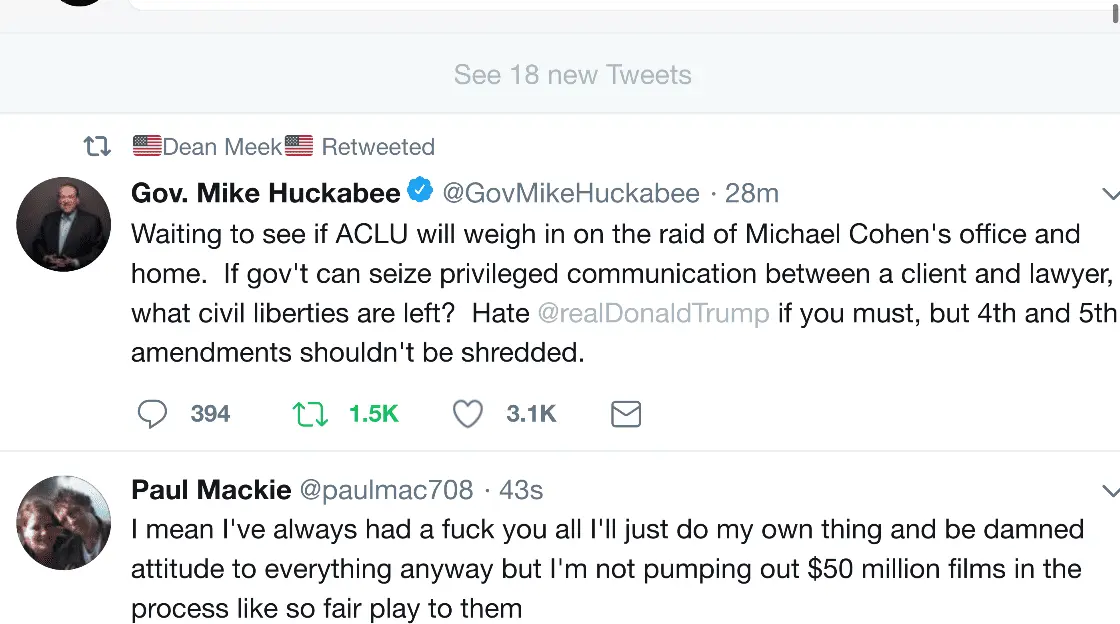Retweet Mike Huckabee's tweet
The height and width of the screenshot is (624, 1120).
tap(310, 414)
